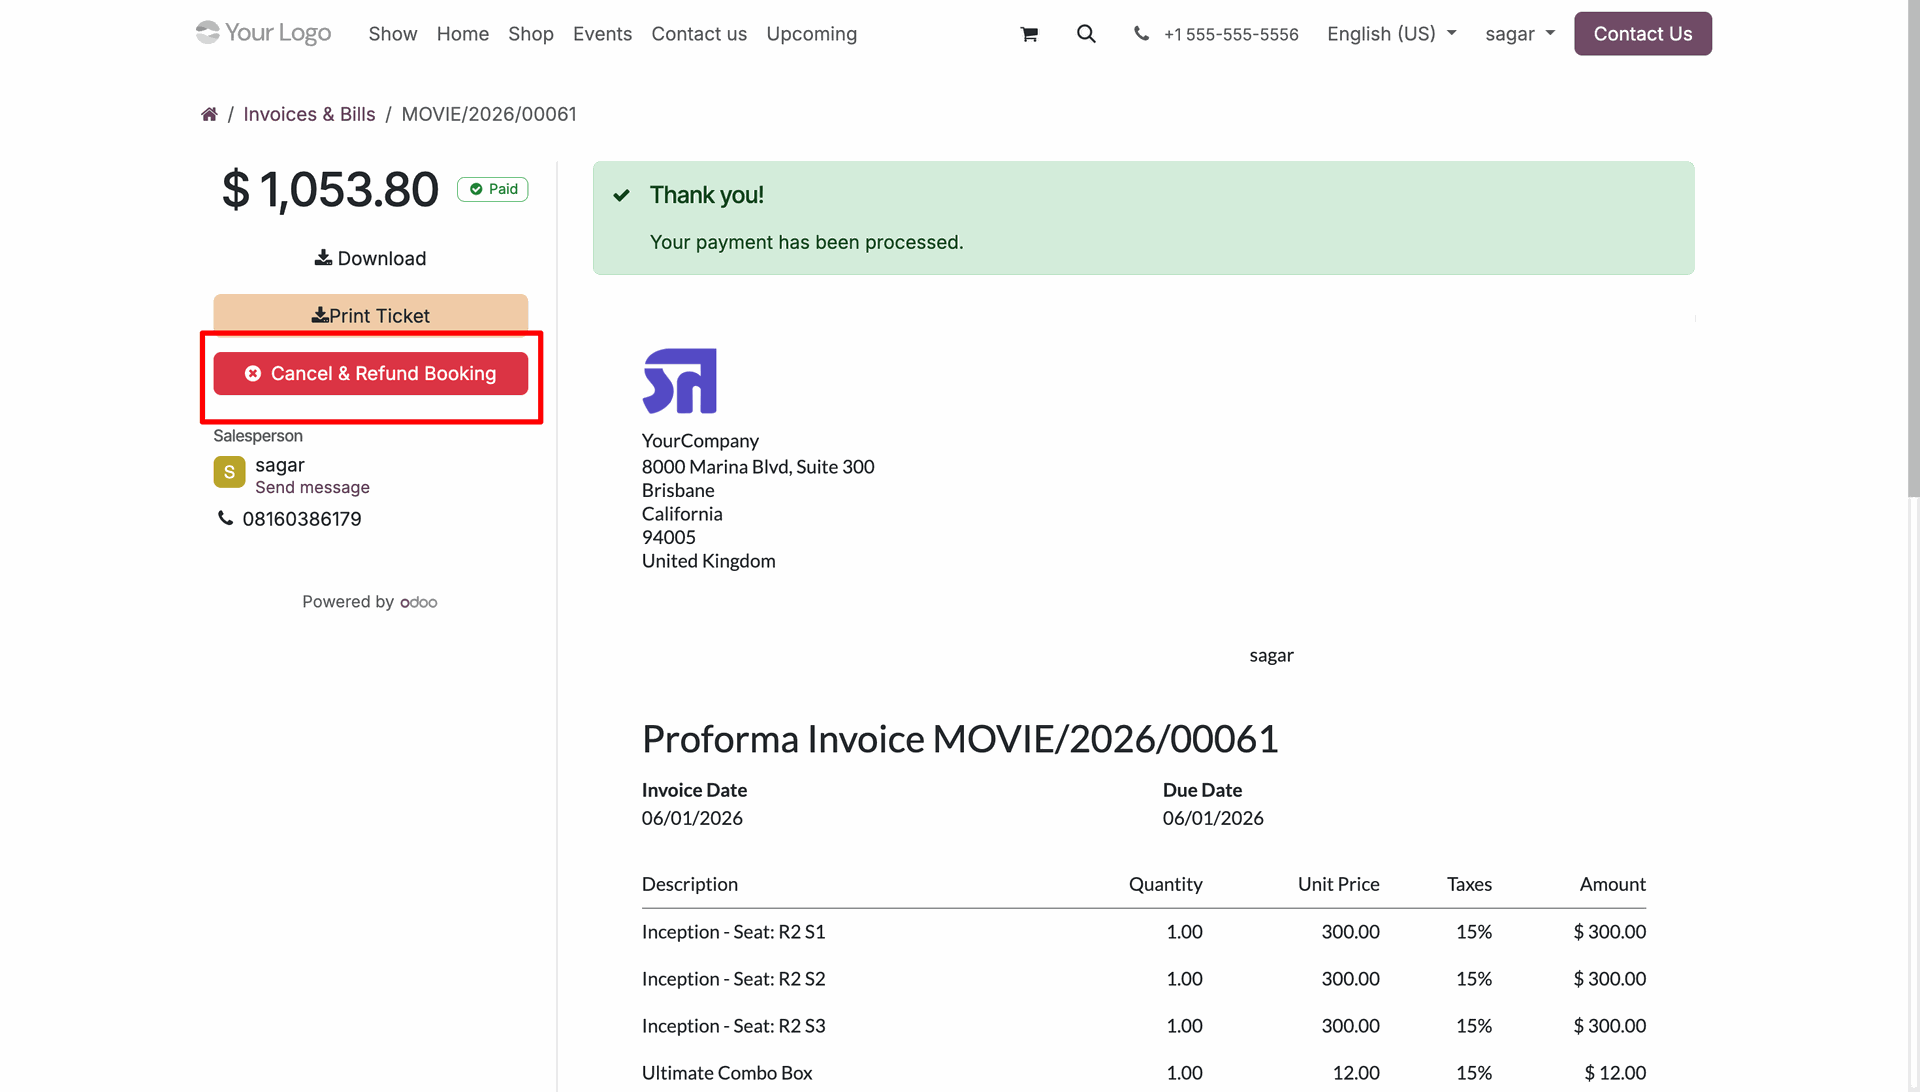Open the shopping cart icon
Viewport: 1920px width, 1092px height.
pos(1029,34)
